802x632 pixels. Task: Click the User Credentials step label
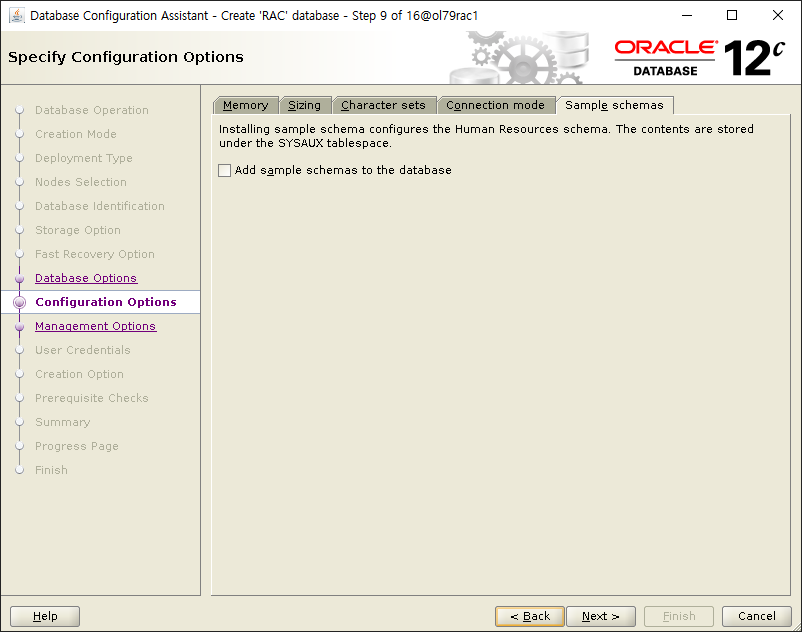(83, 350)
